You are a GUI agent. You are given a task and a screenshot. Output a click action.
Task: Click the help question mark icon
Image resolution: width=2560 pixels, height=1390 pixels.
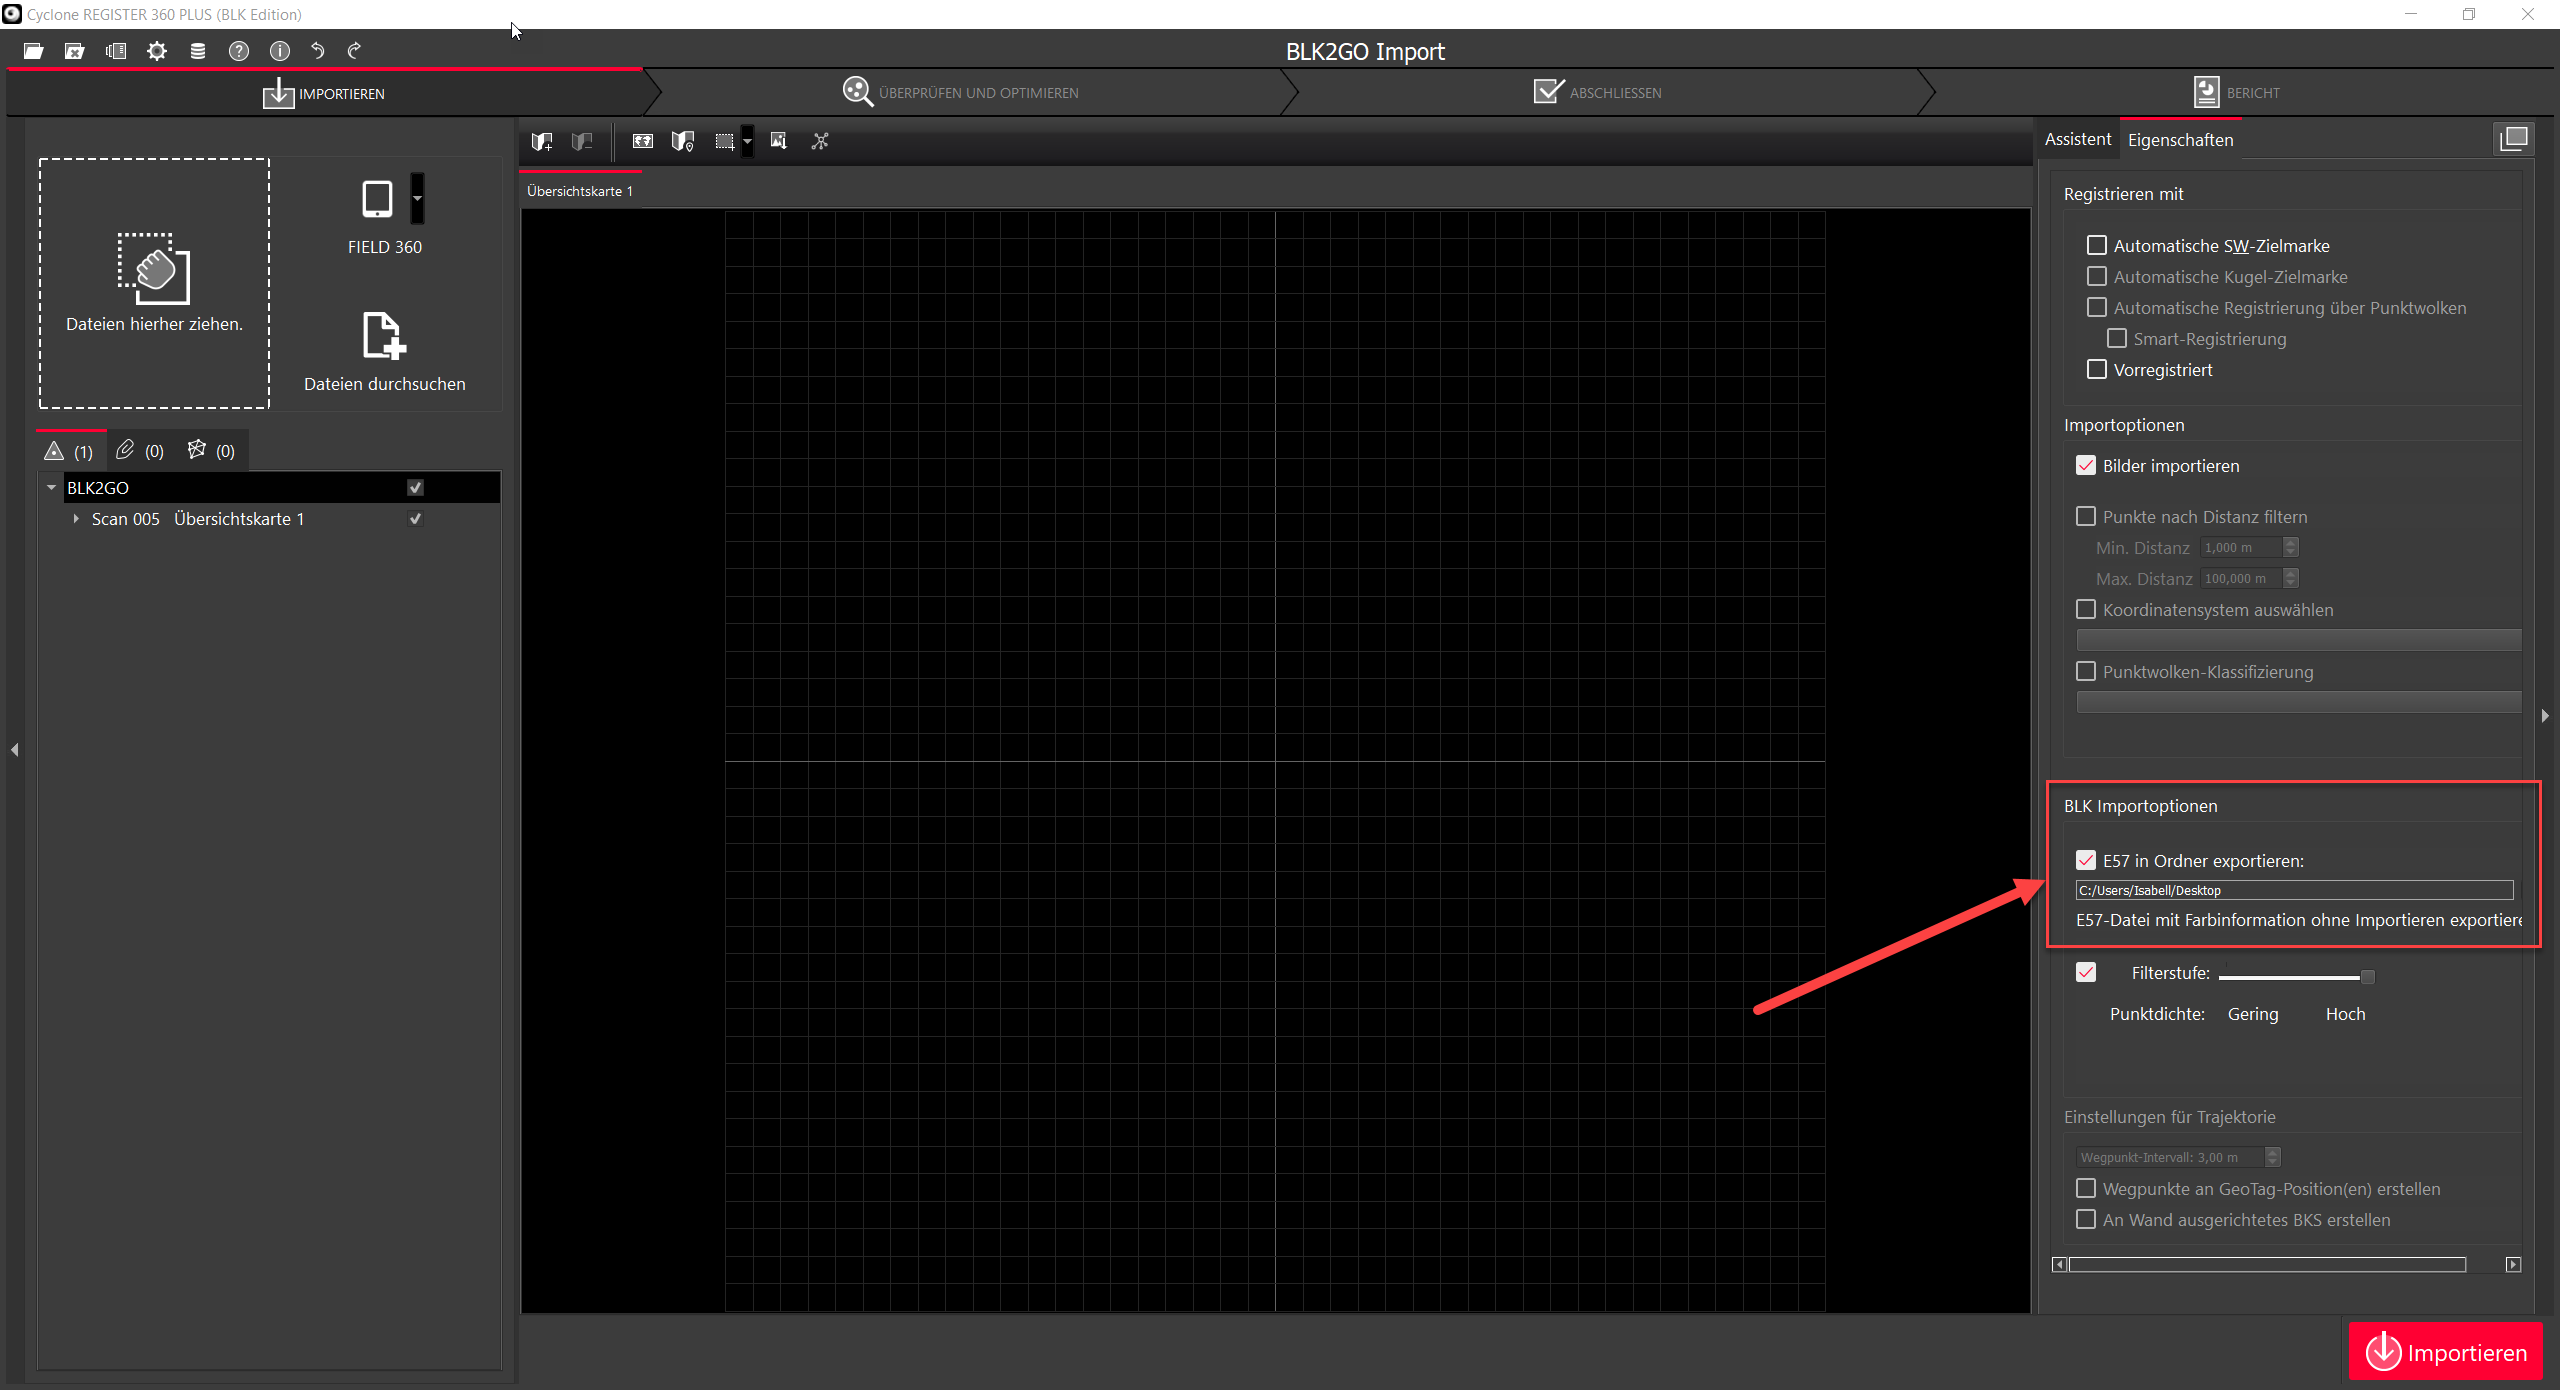239,51
